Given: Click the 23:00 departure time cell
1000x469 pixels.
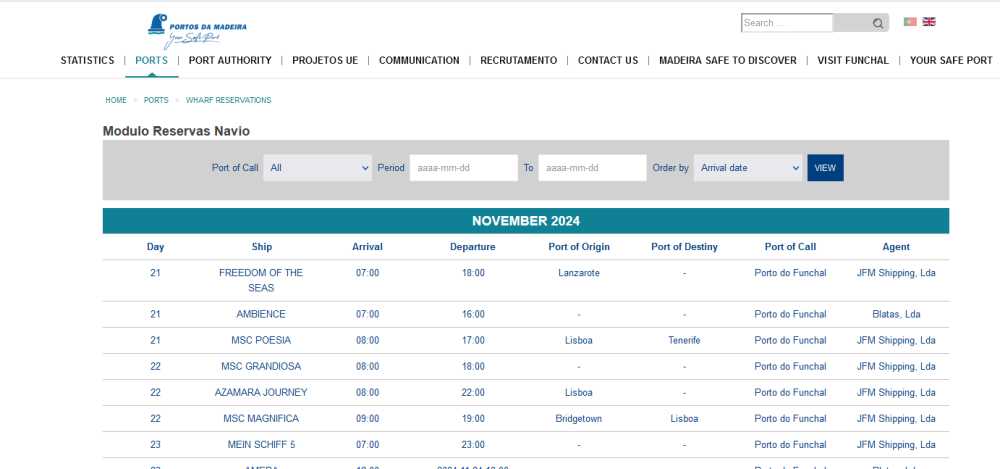Looking at the screenshot, I should [x=473, y=445].
